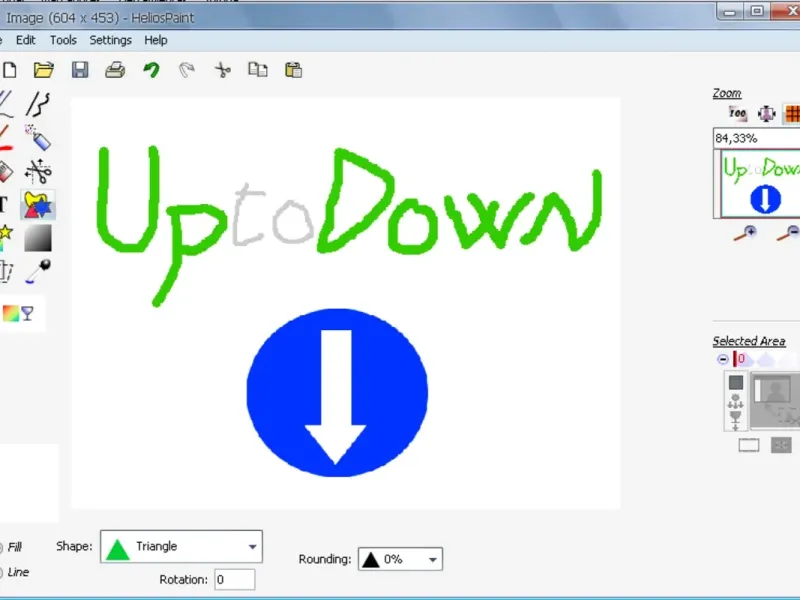This screenshot has height=600, width=800.
Task: Click the zoom preview thumbnail
Action: tap(760, 184)
